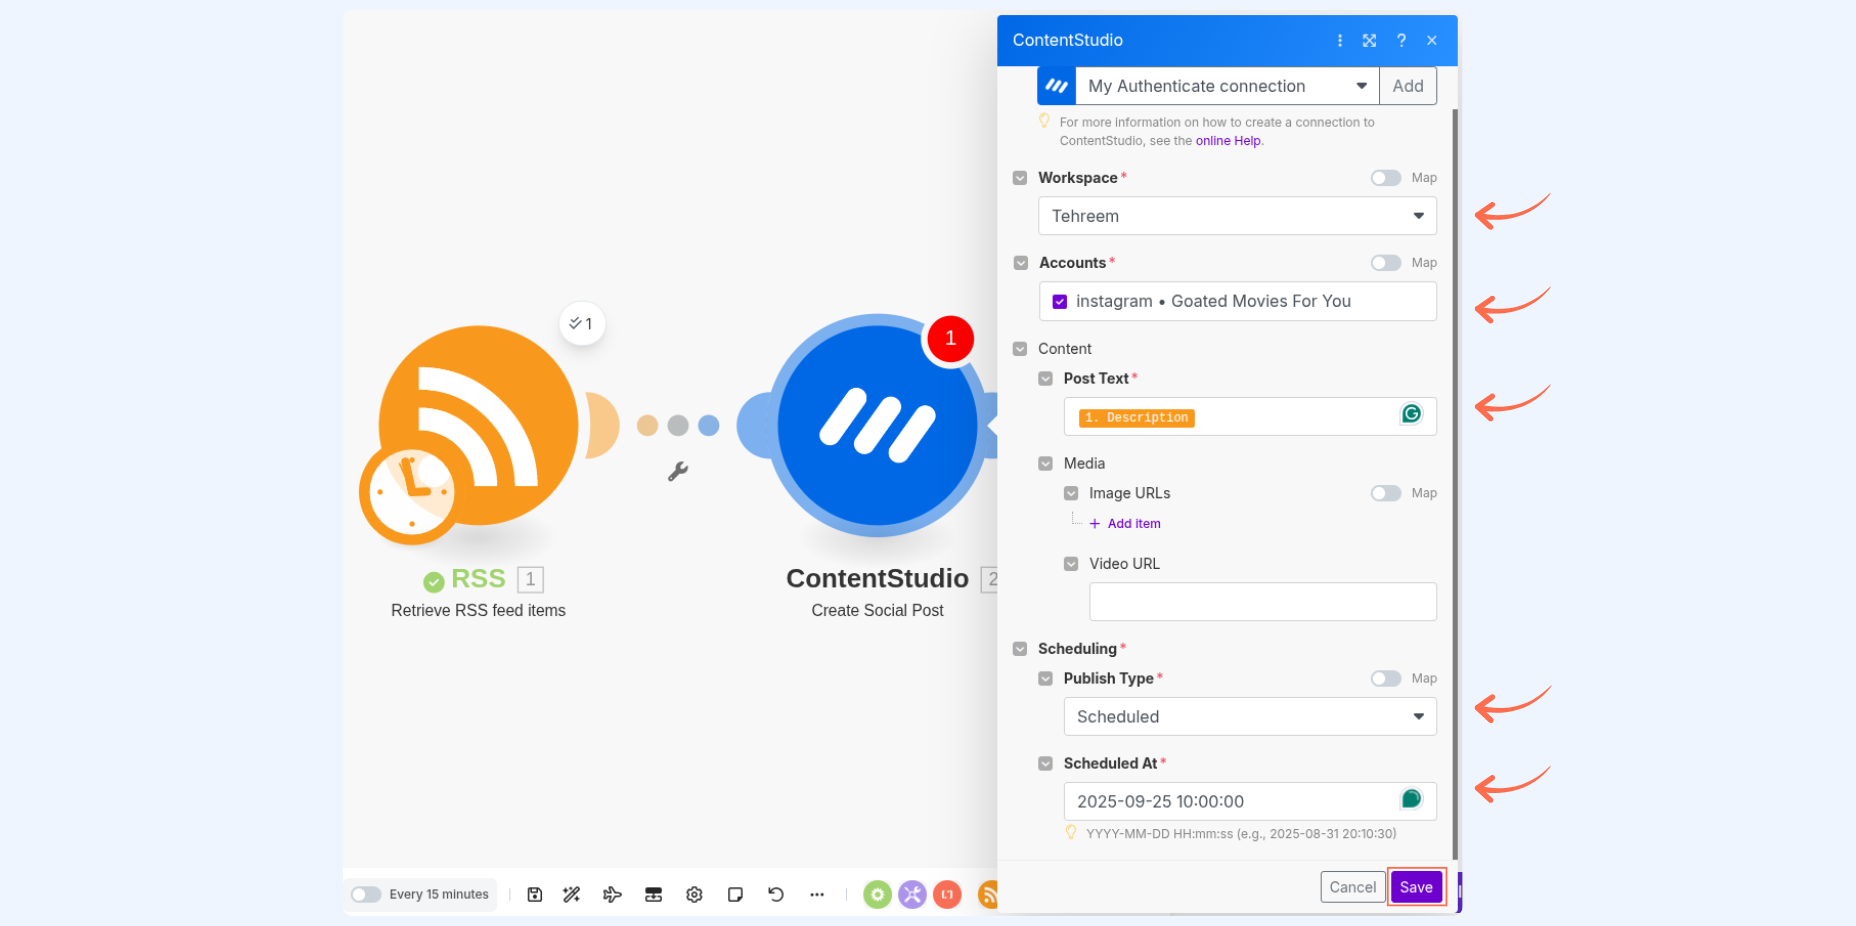Click Add button next to connection
Screen dimensions: 1856x926
click(1408, 86)
